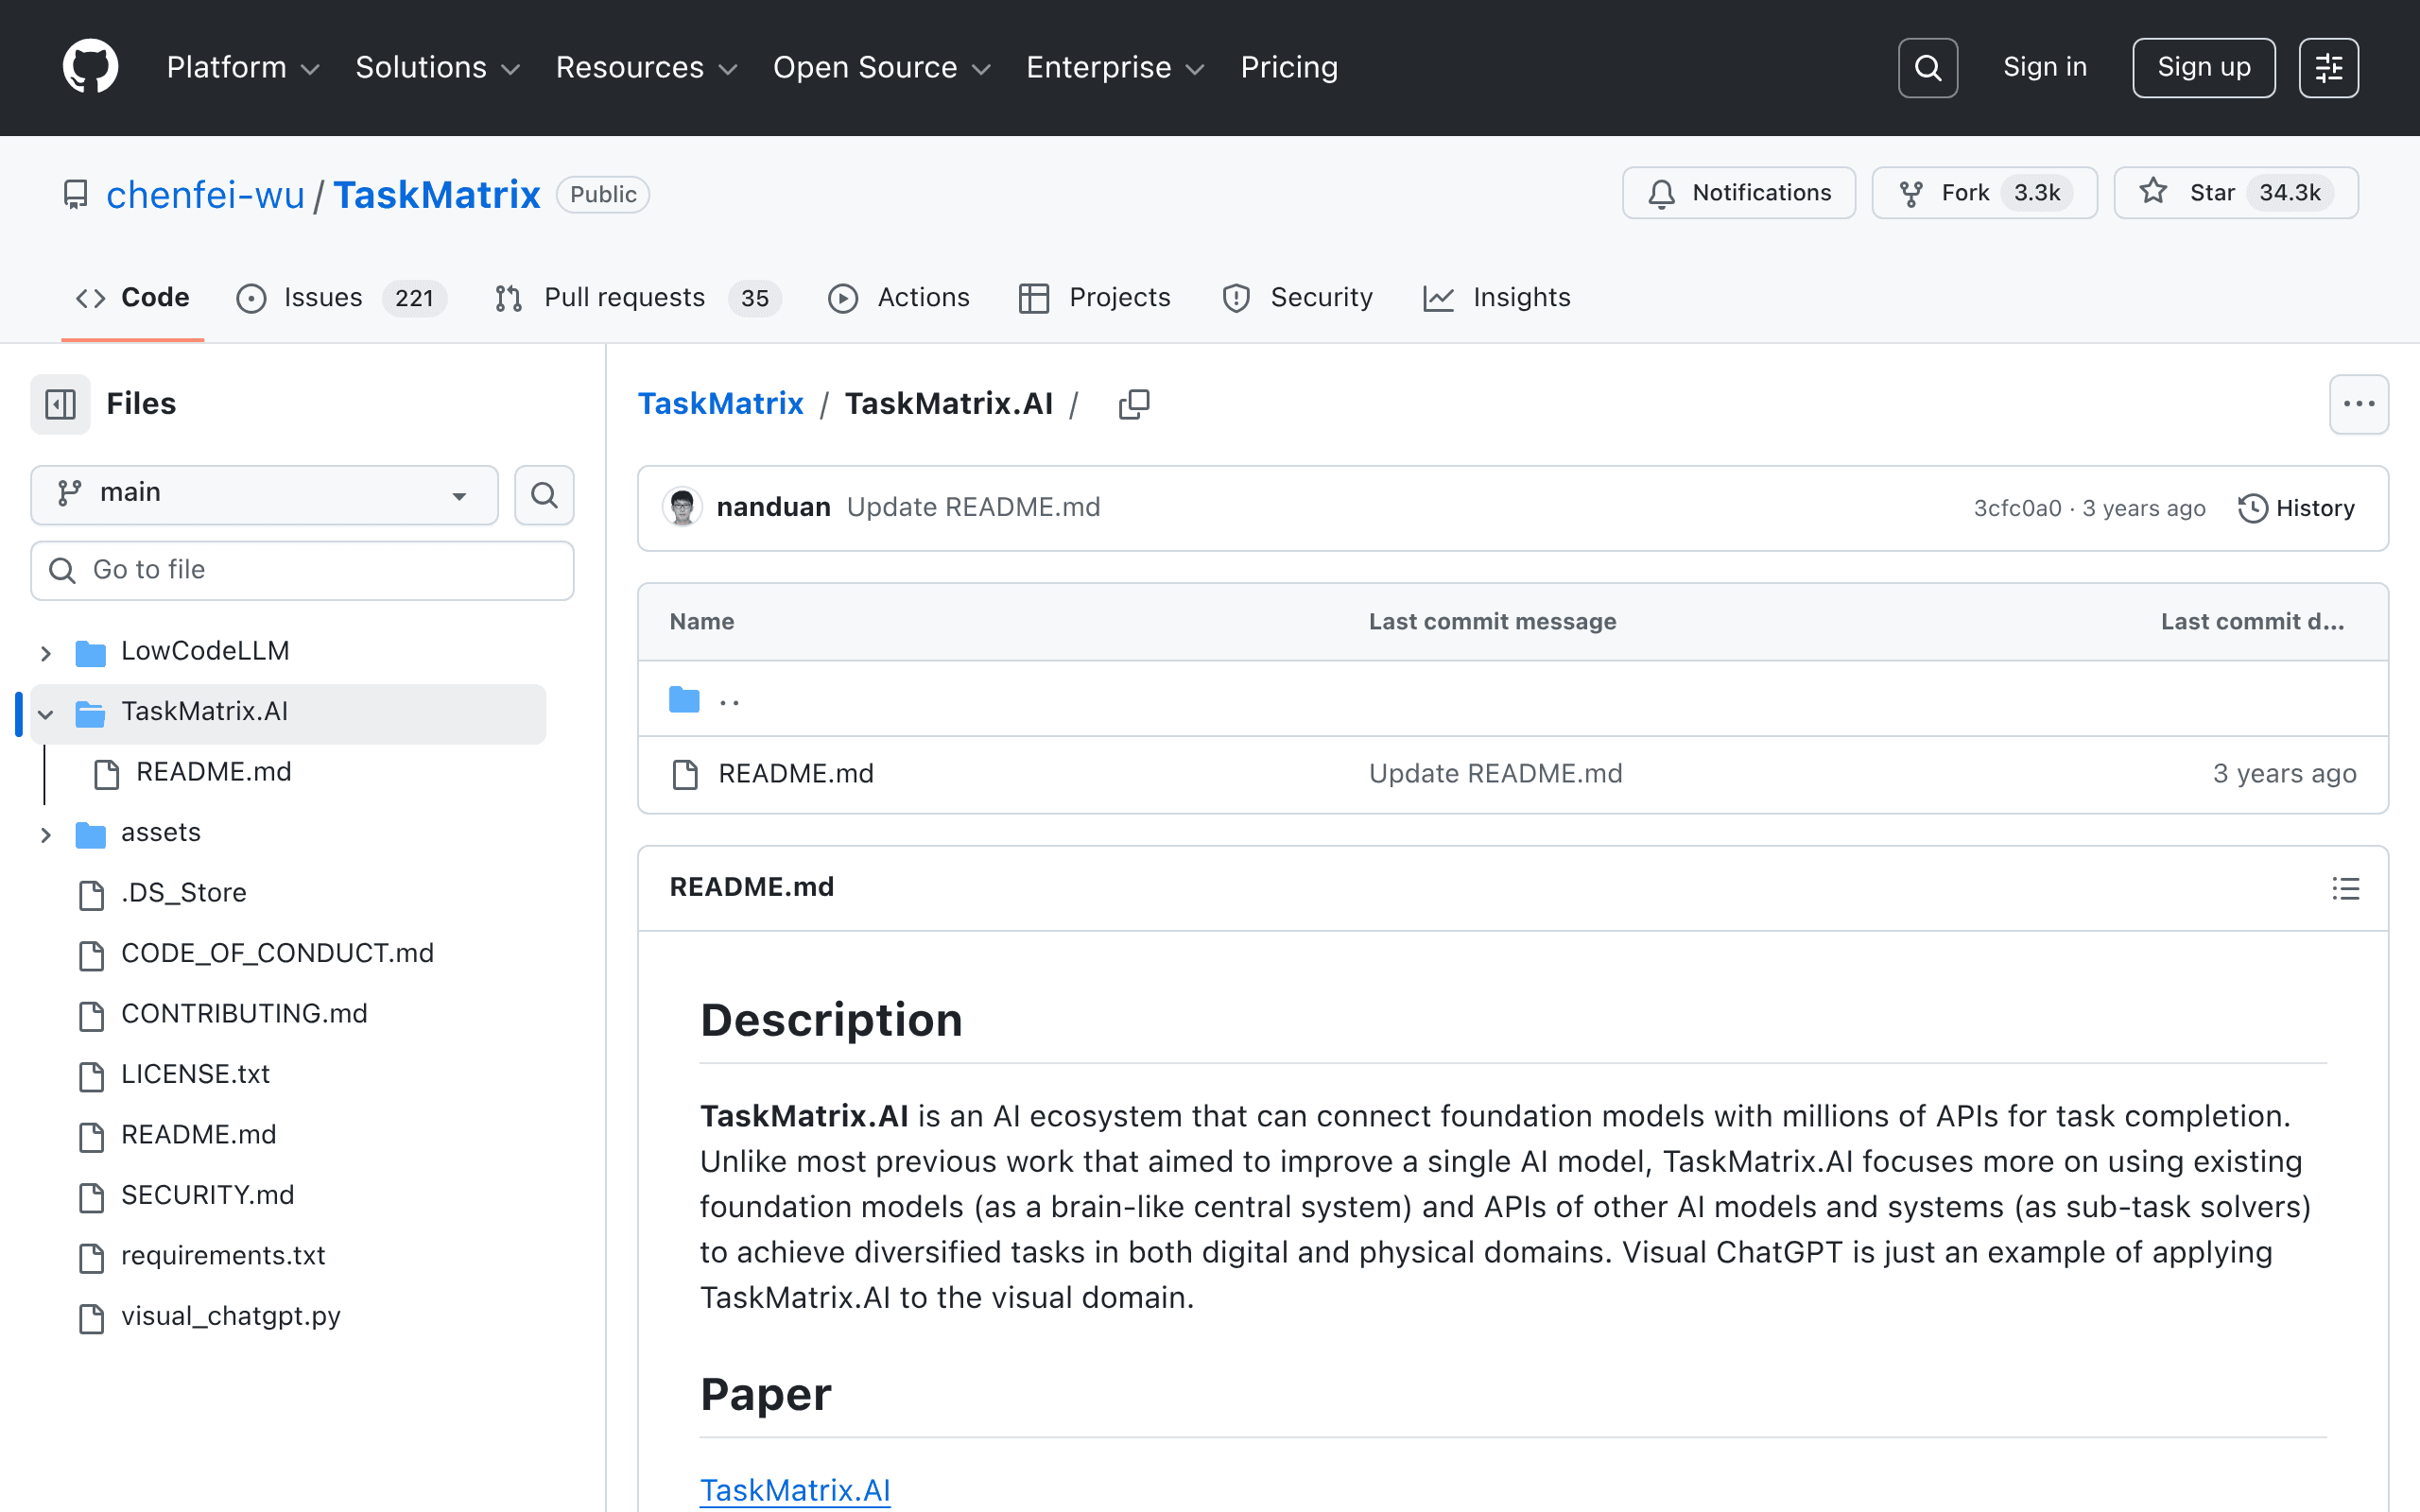This screenshot has height=1512, width=2420.
Task: Open commit hash 3cfc0a0
Action: [2017, 508]
